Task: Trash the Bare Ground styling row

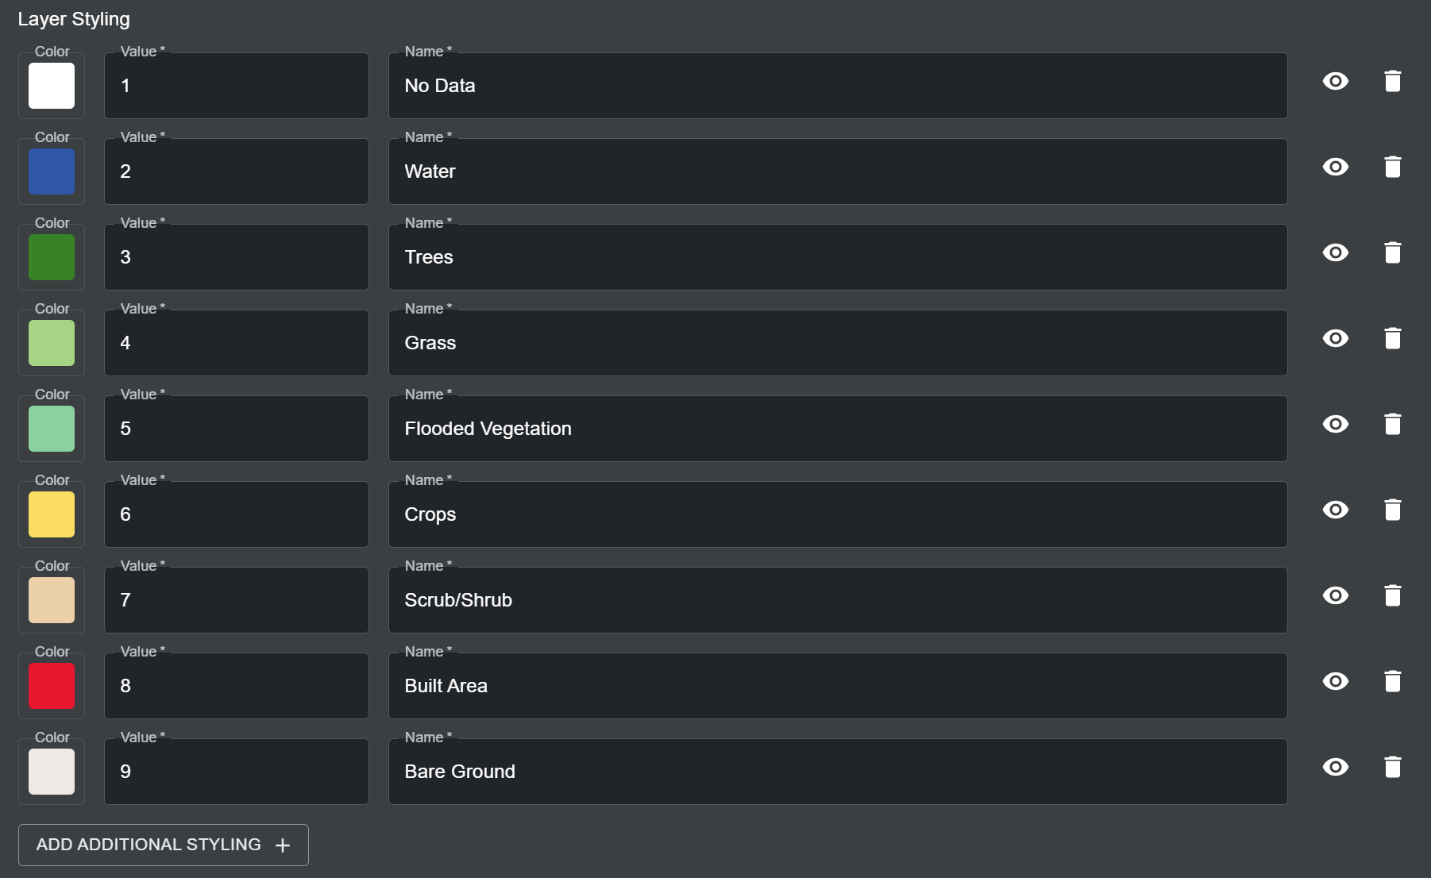Action: [x=1392, y=767]
